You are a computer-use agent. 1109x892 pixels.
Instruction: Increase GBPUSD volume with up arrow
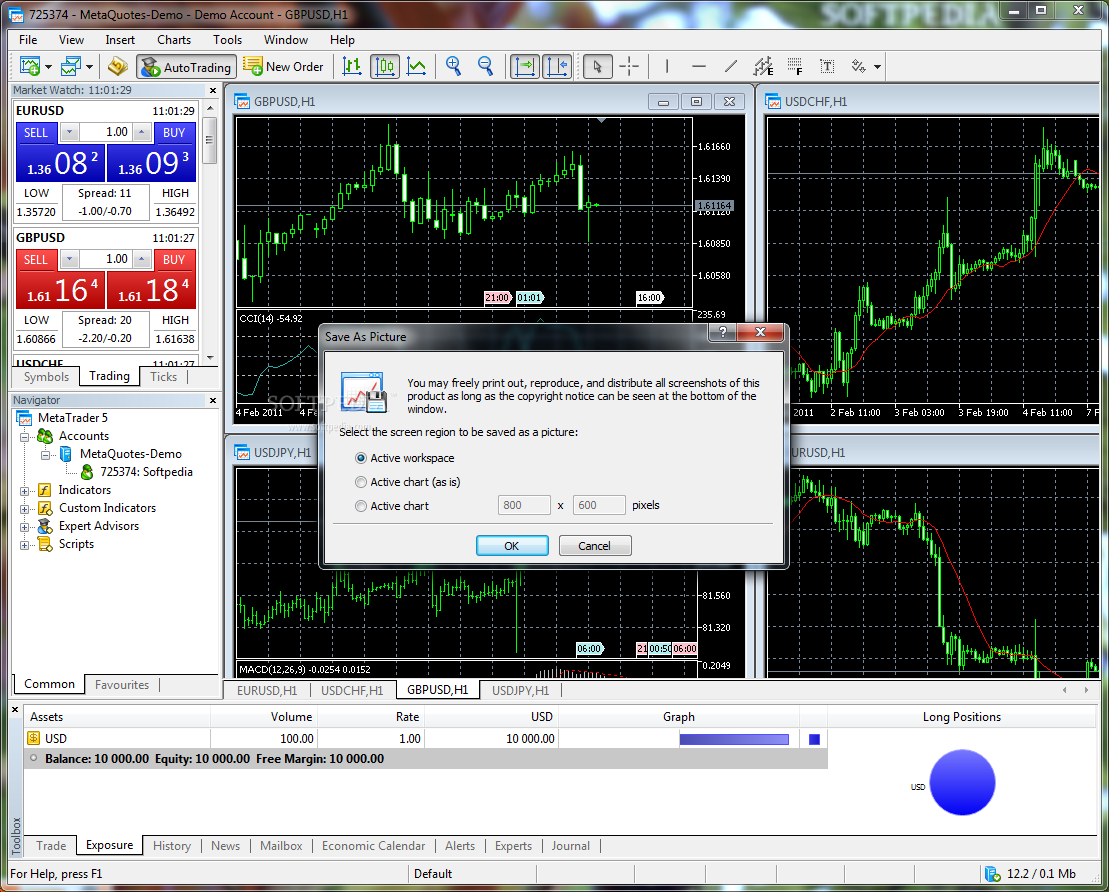click(x=142, y=259)
